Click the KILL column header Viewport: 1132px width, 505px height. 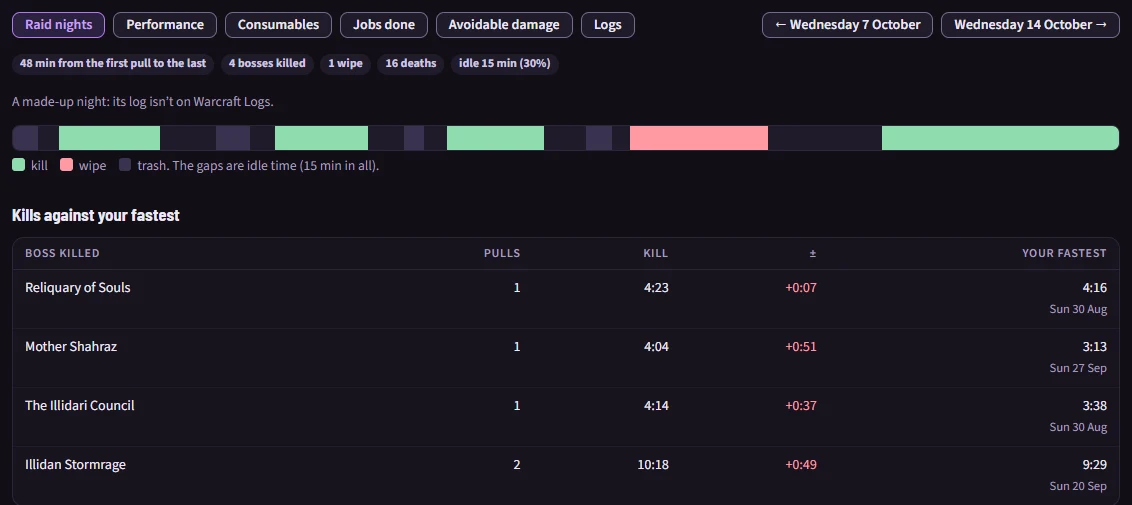656,253
